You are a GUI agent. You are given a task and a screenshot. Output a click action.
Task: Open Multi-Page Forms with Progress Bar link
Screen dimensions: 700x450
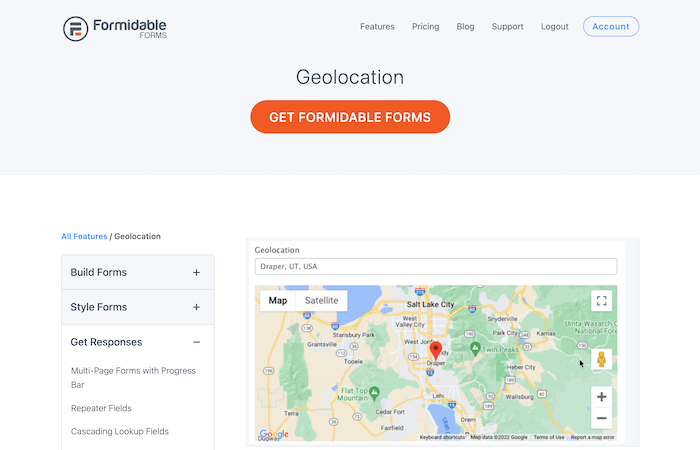pyautogui.click(x=133, y=378)
